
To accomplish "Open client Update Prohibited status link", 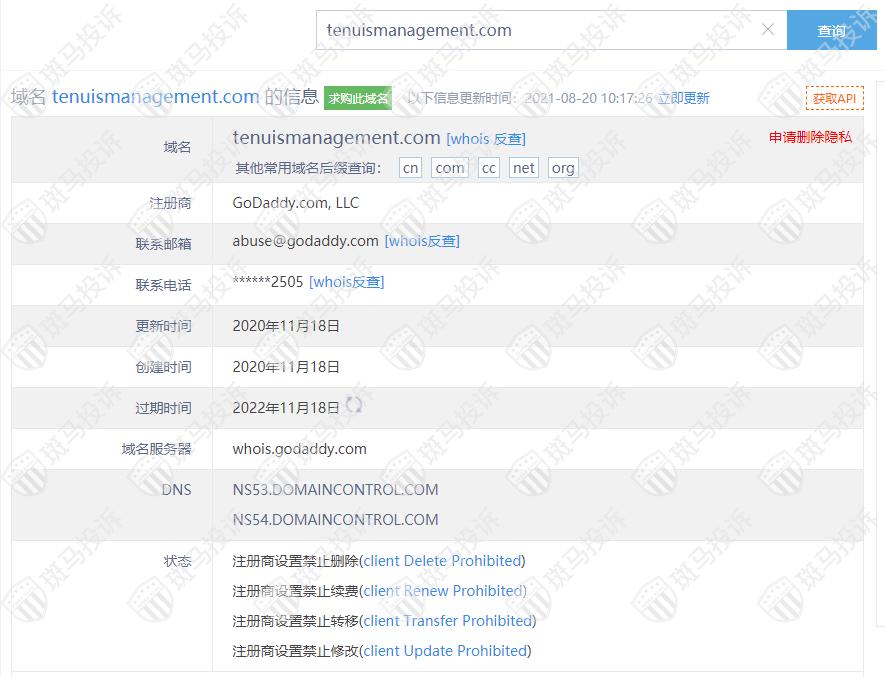I will tap(445, 651).
